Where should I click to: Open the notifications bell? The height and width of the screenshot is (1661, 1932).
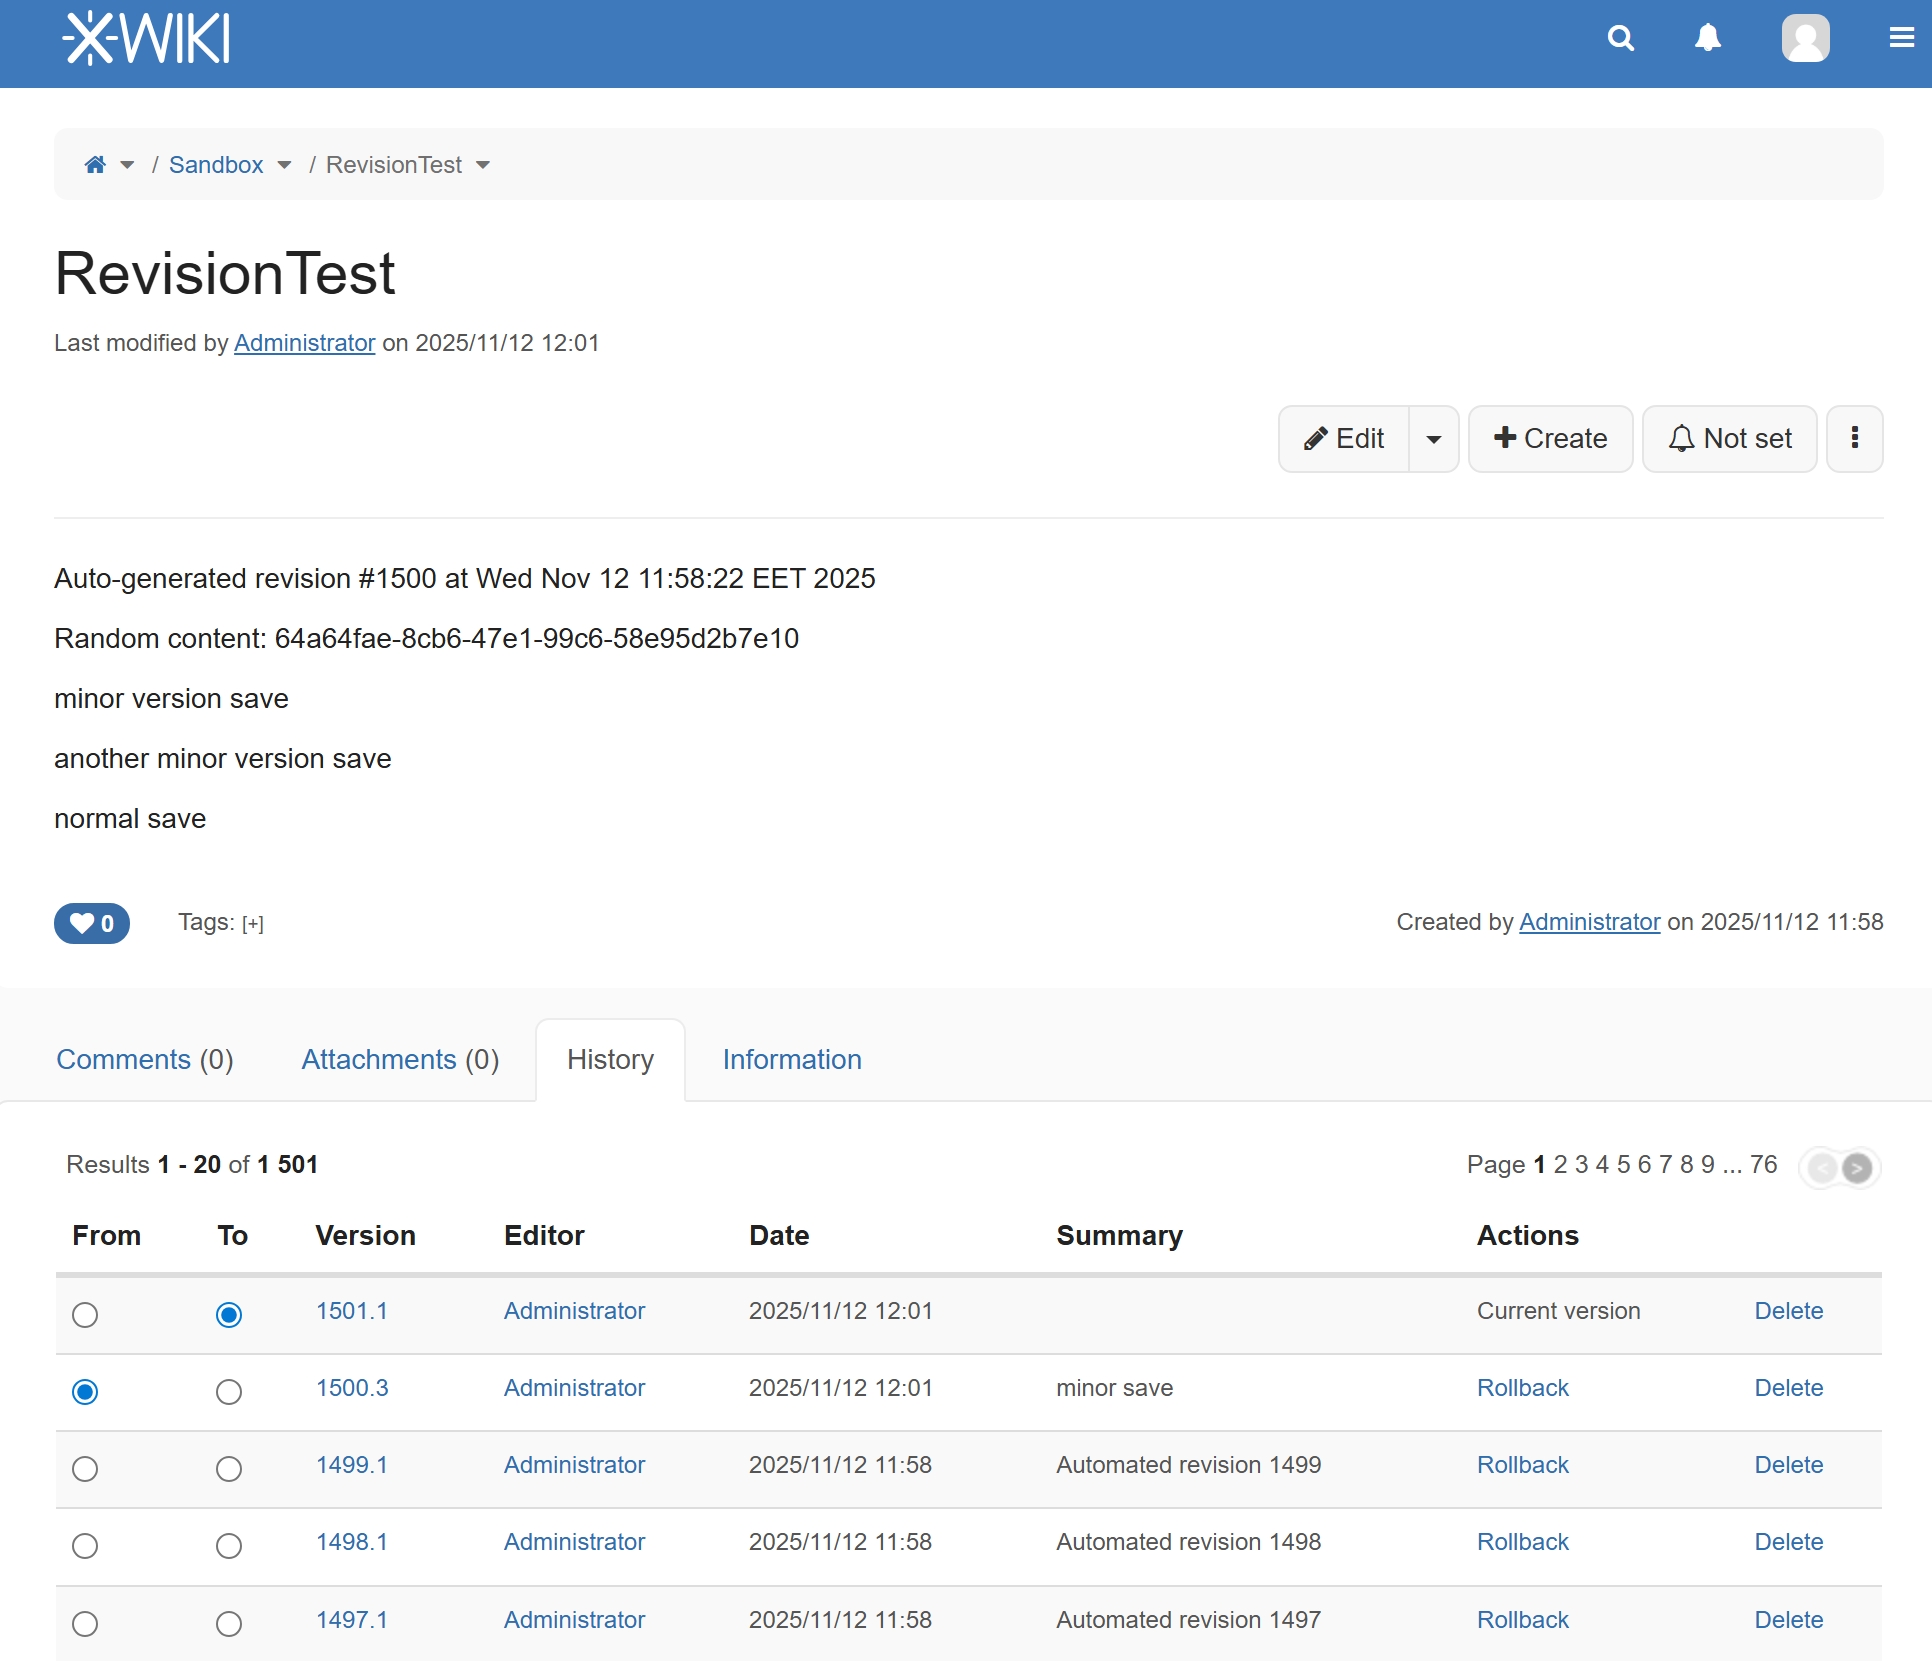click(x=1707, y=39)
